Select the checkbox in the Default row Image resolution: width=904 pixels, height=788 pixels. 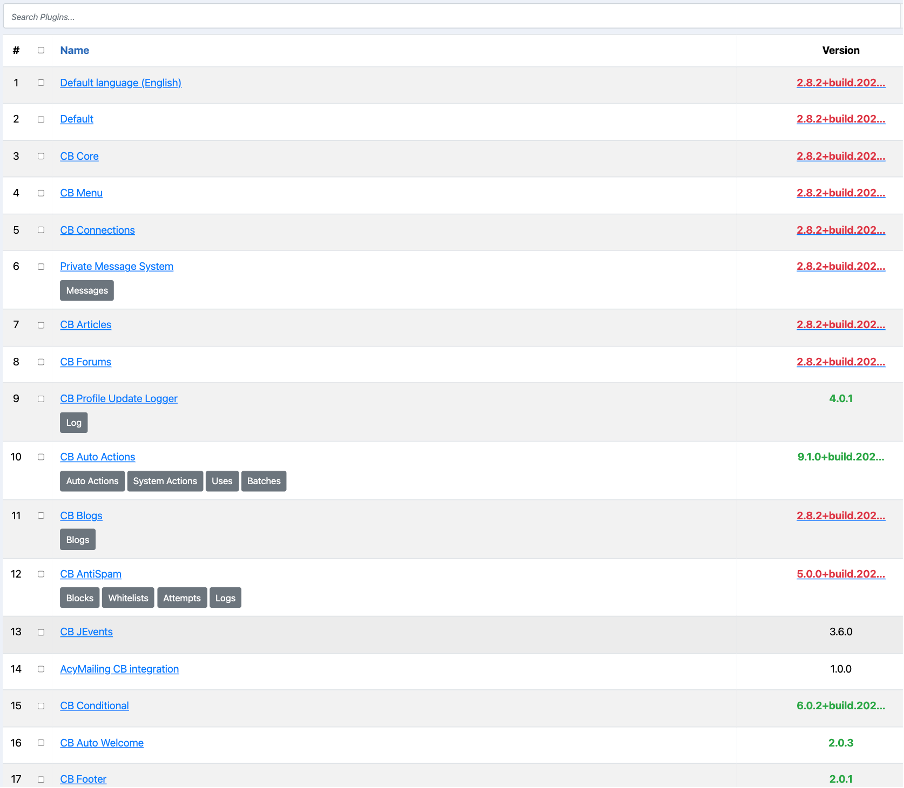(x=41, y=119)
